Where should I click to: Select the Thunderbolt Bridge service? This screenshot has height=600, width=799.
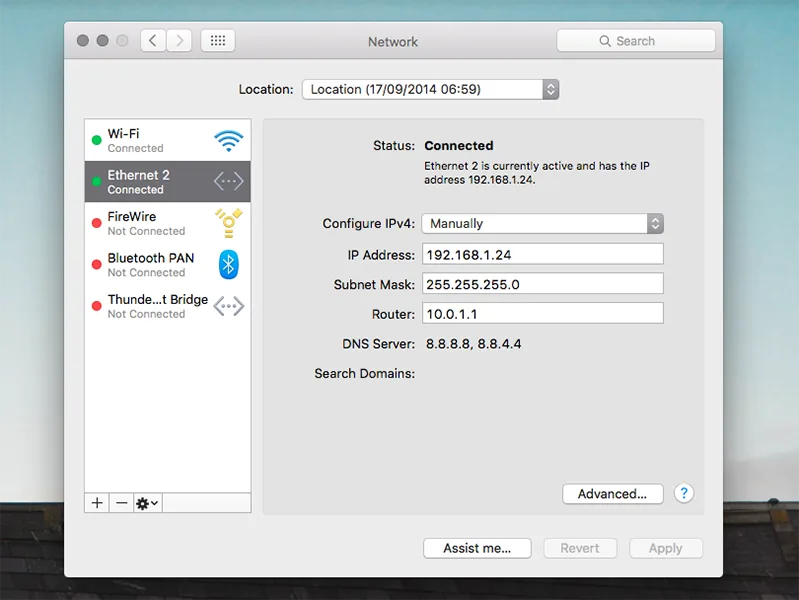coord(168,306)
